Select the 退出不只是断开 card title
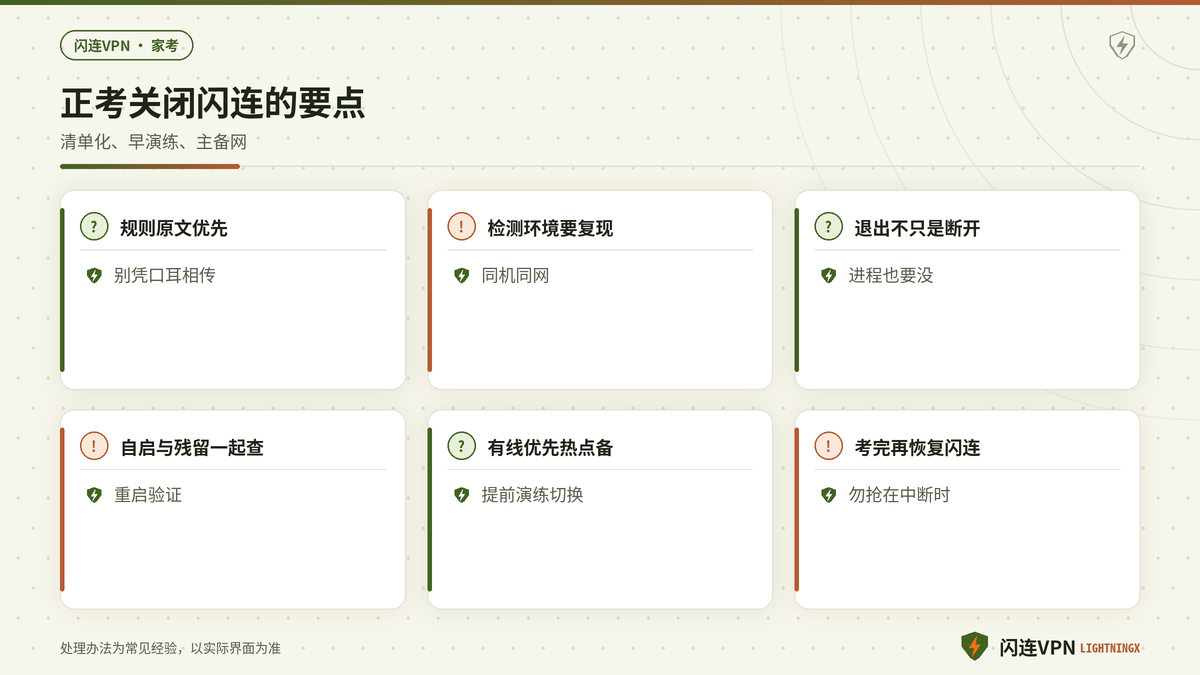This screenshot has width=1200, height=675. click(917, 228)
